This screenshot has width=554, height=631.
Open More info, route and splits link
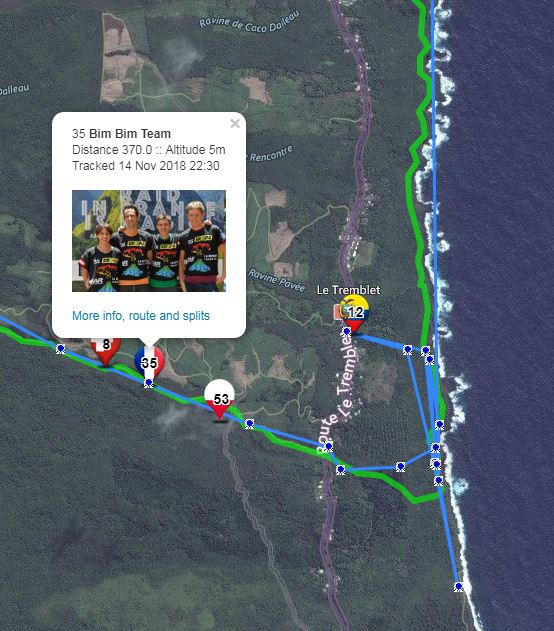pos(141,316)
